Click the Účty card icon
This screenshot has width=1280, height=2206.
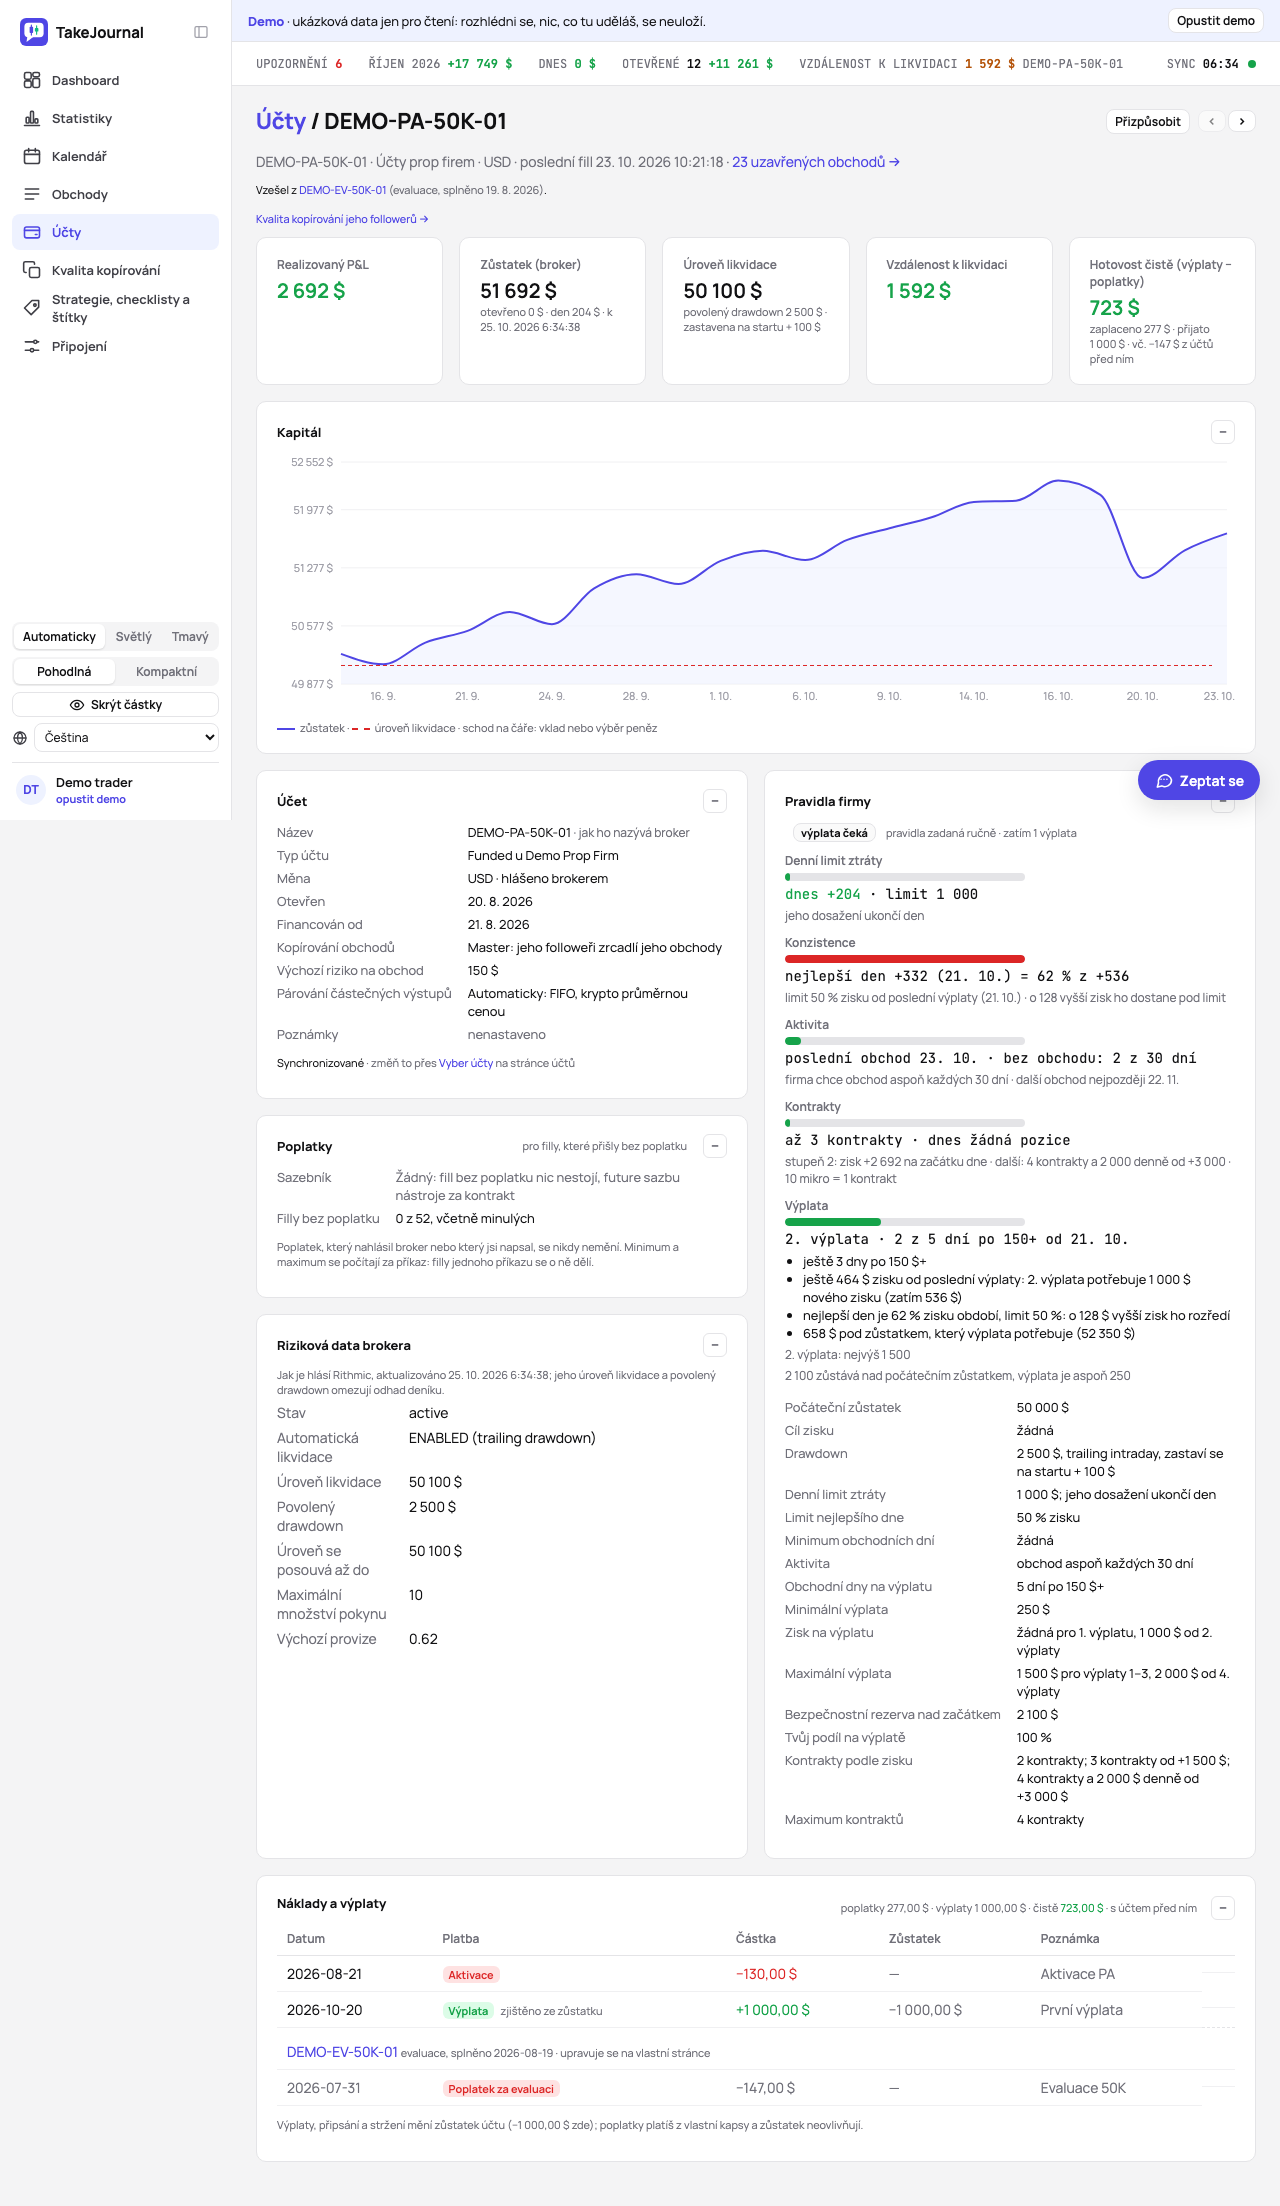point(32,232)
